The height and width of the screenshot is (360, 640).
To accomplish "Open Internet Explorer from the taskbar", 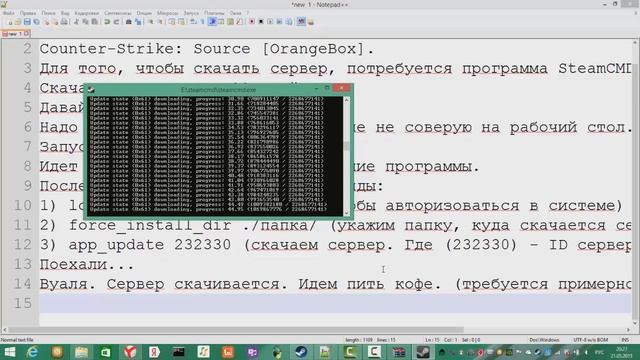I will 32,352.
